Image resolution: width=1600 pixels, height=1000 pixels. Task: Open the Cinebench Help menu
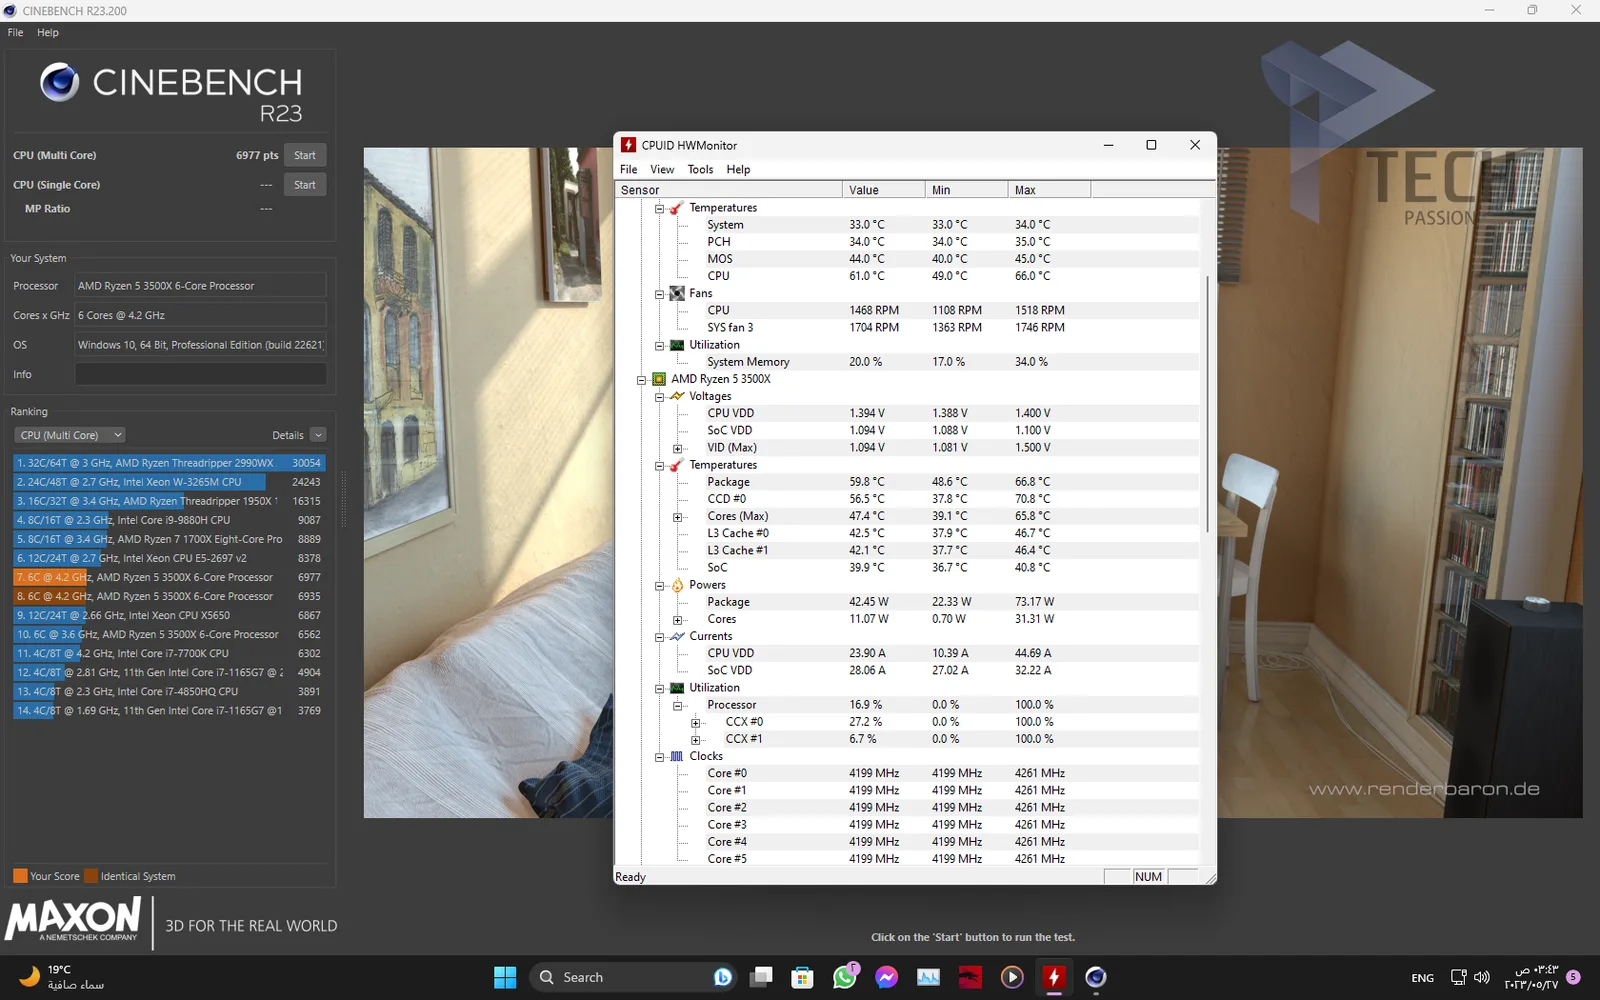point(48,32)
